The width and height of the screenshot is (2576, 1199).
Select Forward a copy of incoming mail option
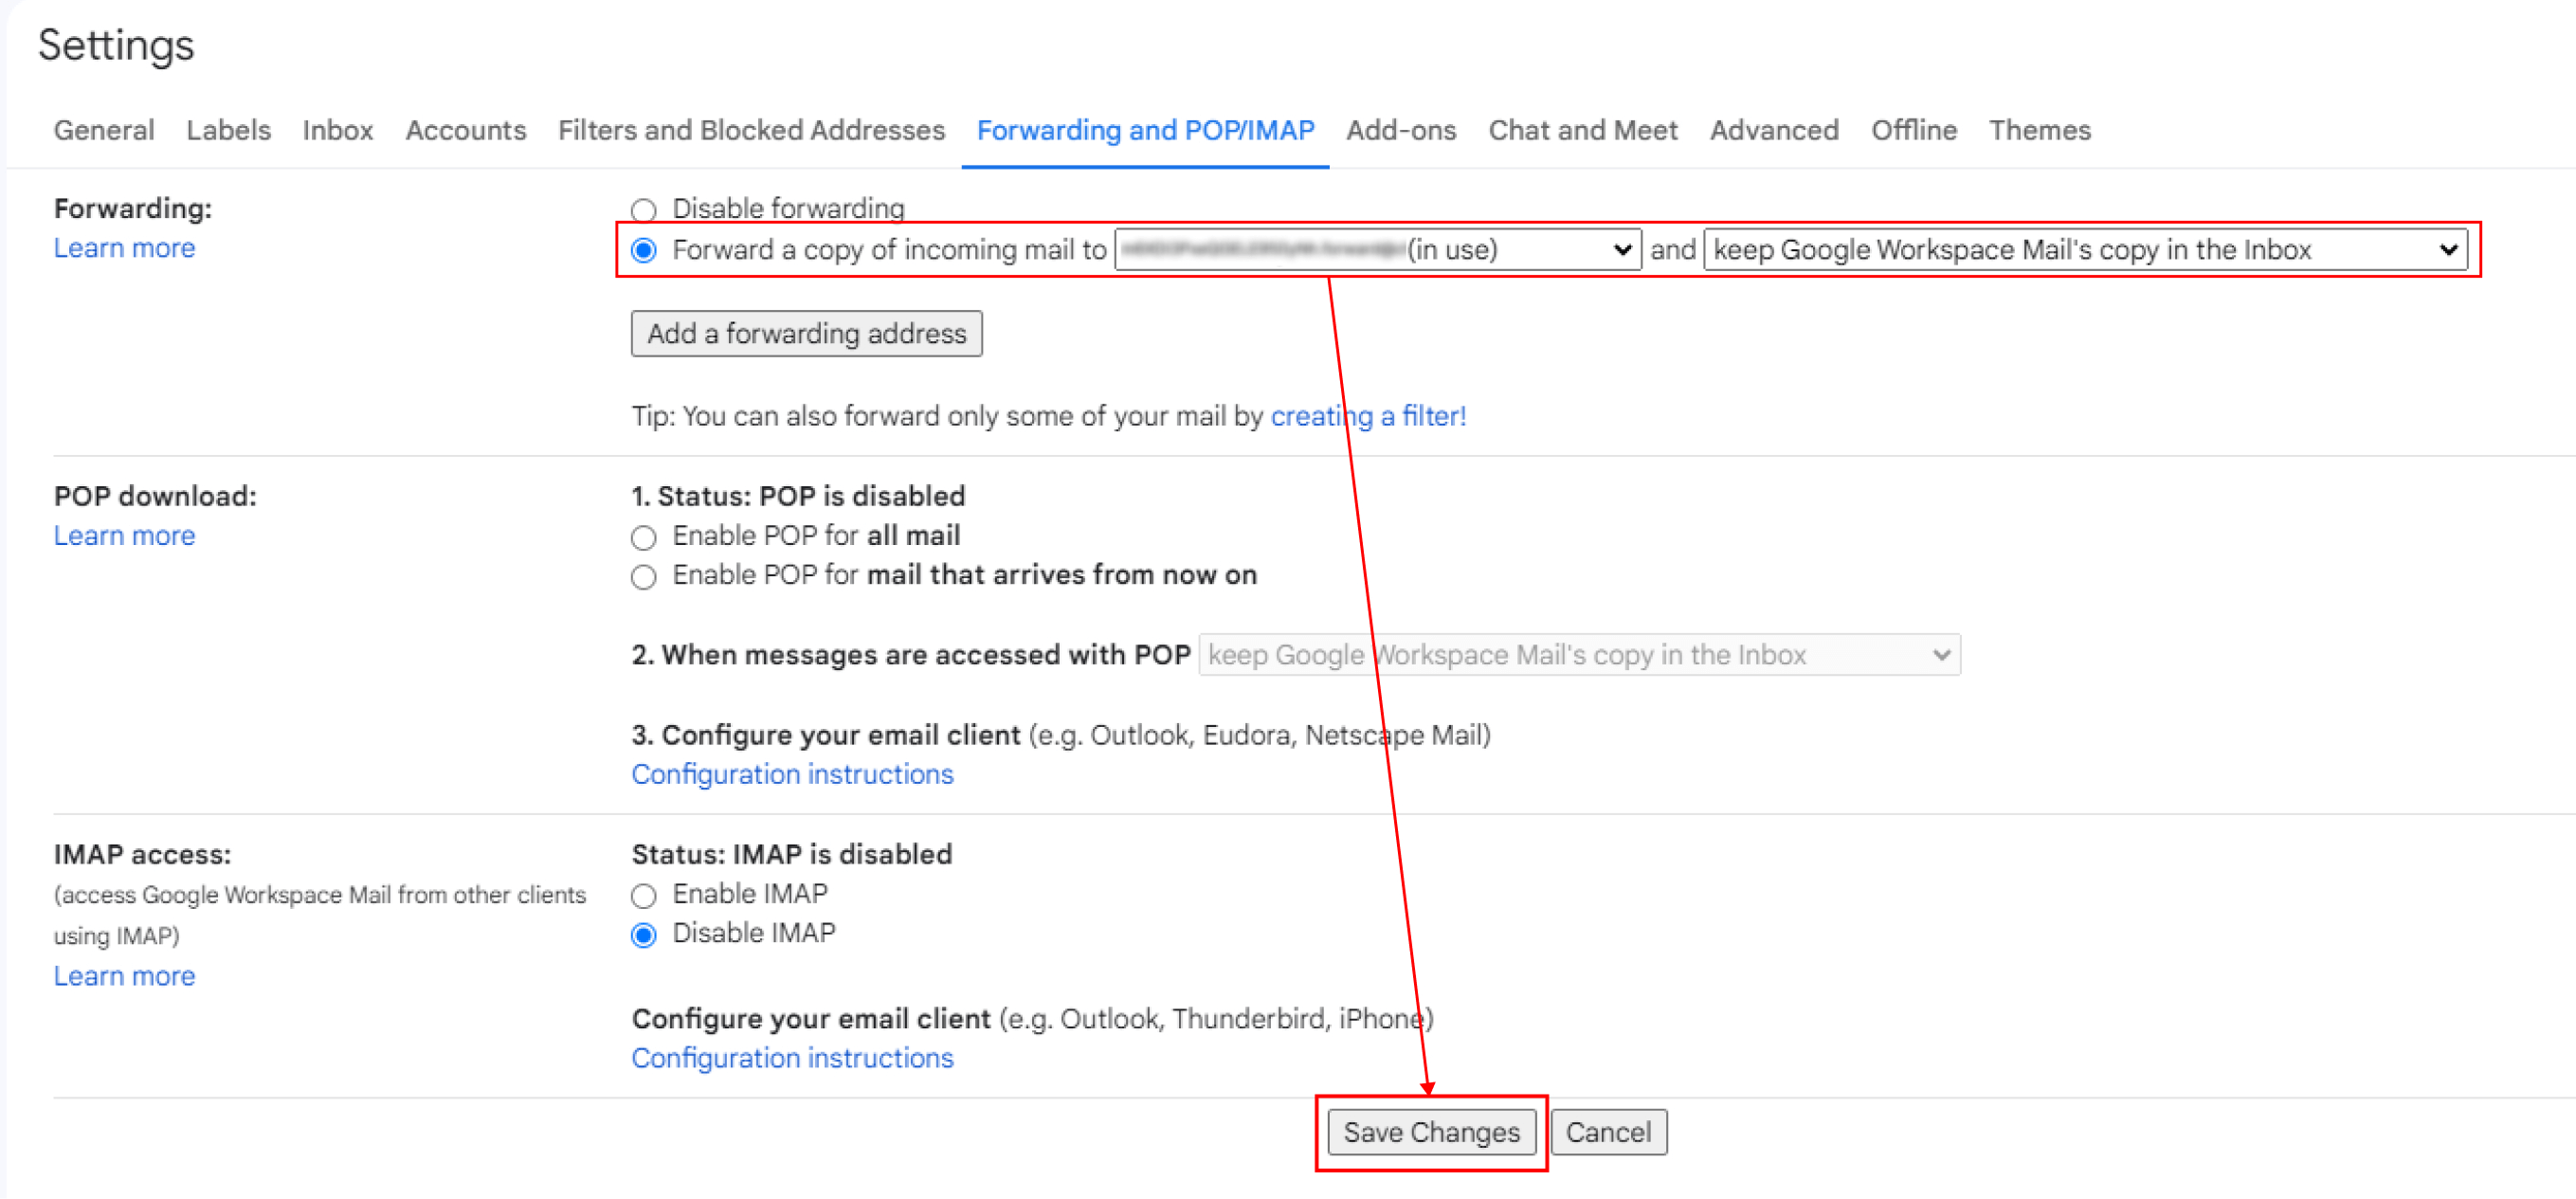tap(643, 250)
